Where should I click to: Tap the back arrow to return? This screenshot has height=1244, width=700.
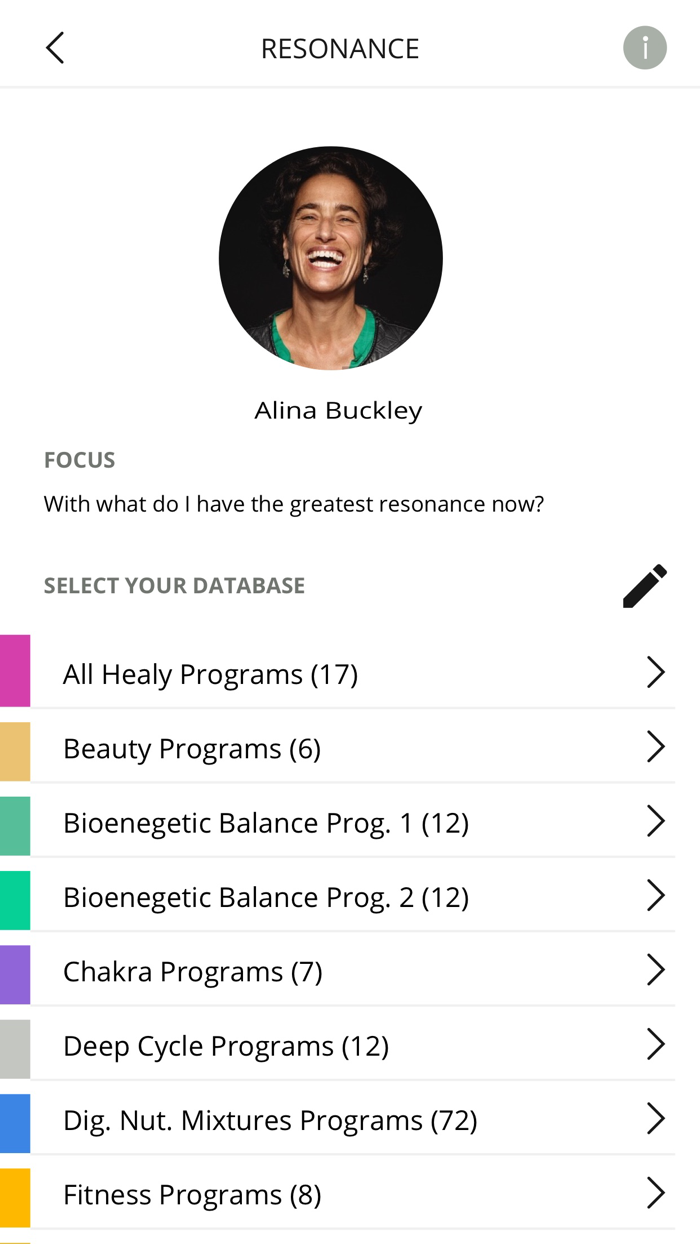pos(55,47)
